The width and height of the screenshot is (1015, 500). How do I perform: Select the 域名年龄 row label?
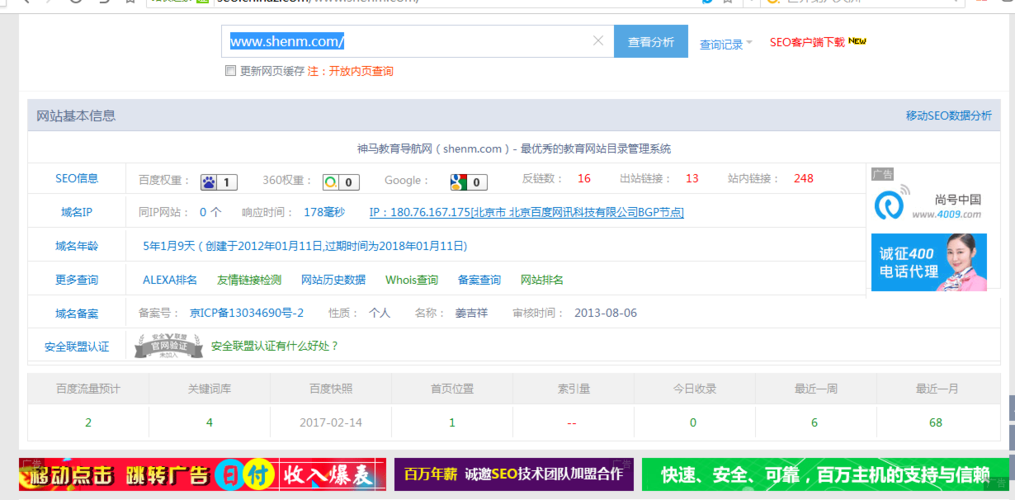(x=76, y=245)
